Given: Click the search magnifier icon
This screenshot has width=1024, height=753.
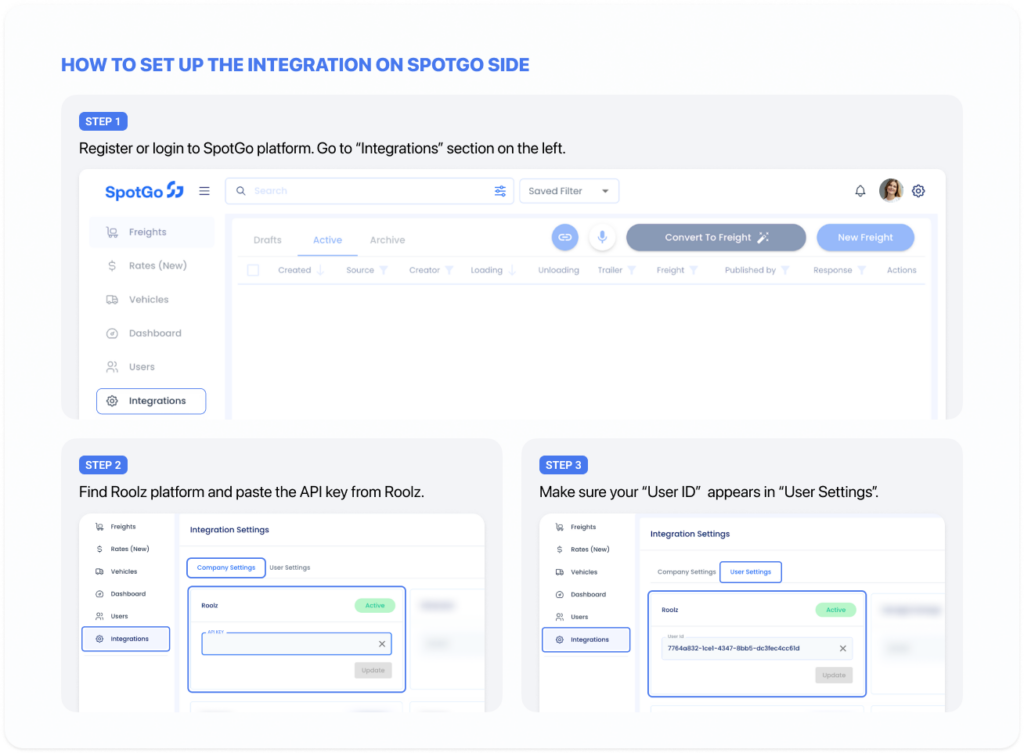Looking at the screenshot, I should [240, 191].
